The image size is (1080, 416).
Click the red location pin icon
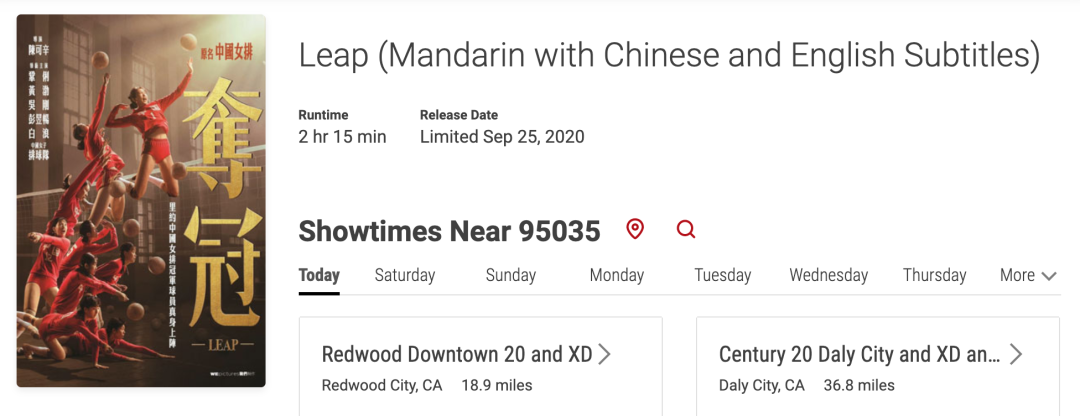click(634, 229)
